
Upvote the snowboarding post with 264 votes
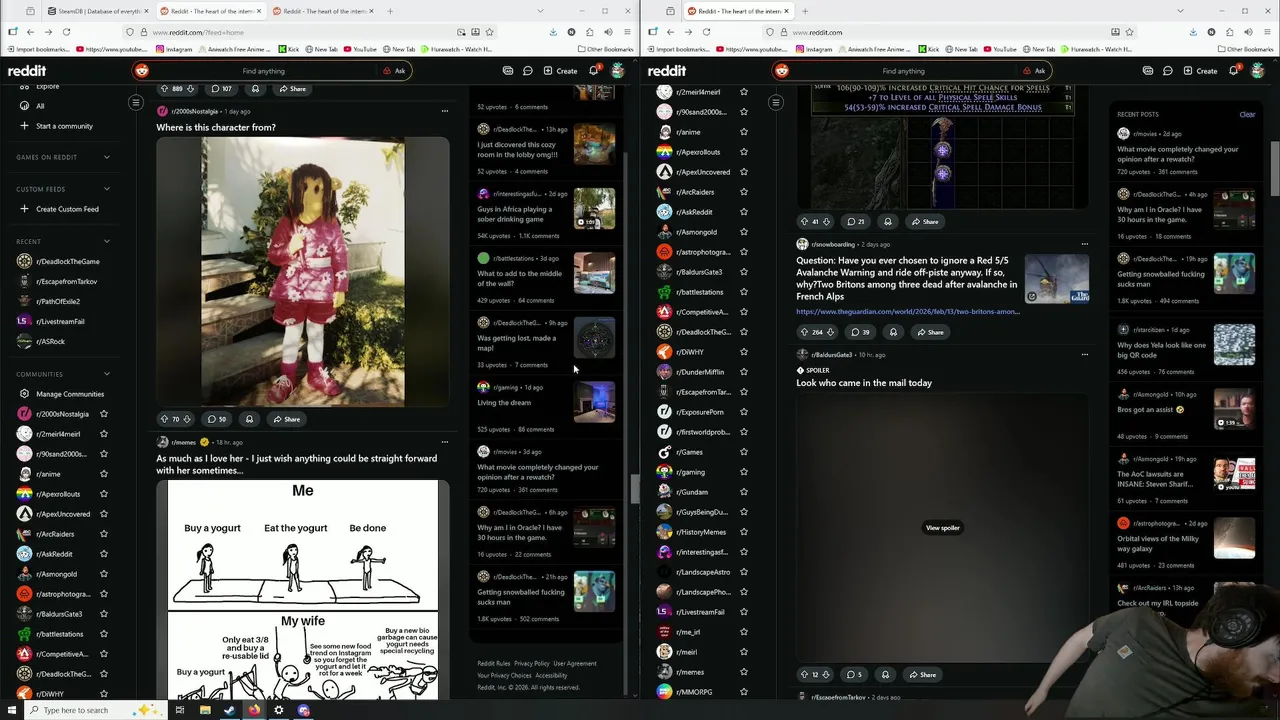tap(805, 332)
